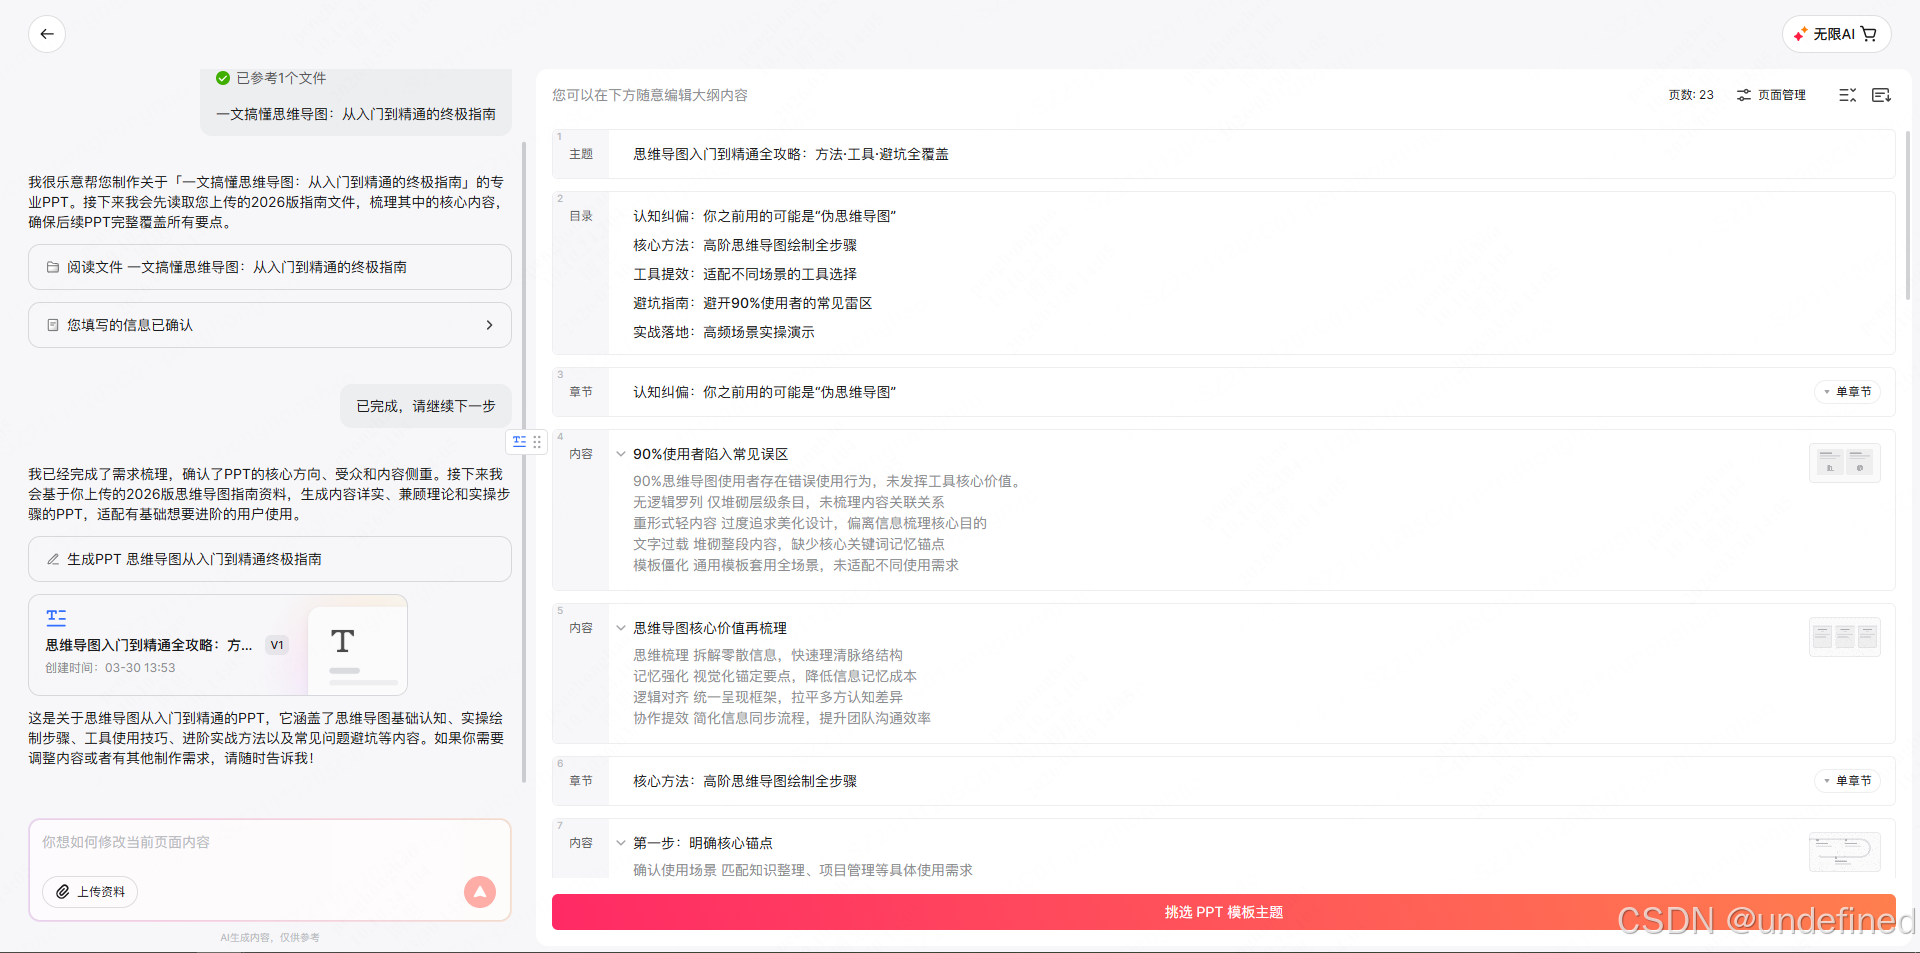
Task: Open the 无限AI cart button
Action: tap(1836, 34)
